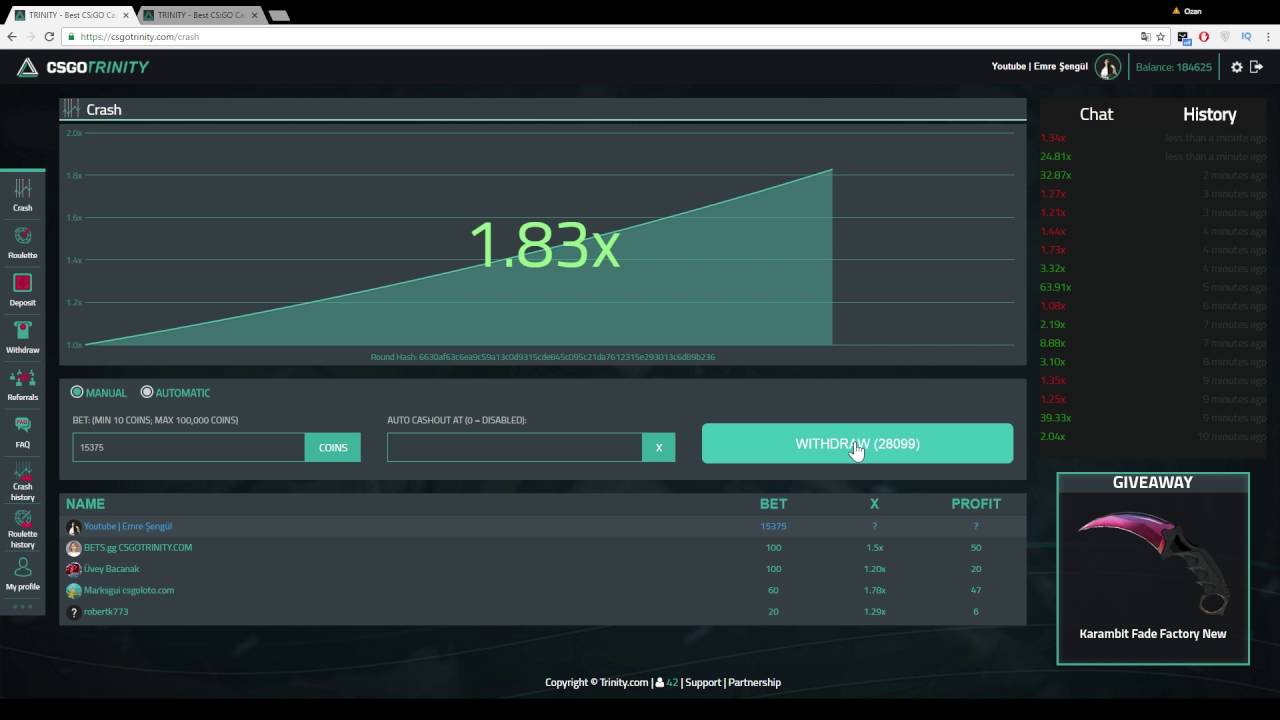This screenshot has height=720, width=1280.
Task: Open the Withdraw page in sidebar
Action: click(22, 337)
